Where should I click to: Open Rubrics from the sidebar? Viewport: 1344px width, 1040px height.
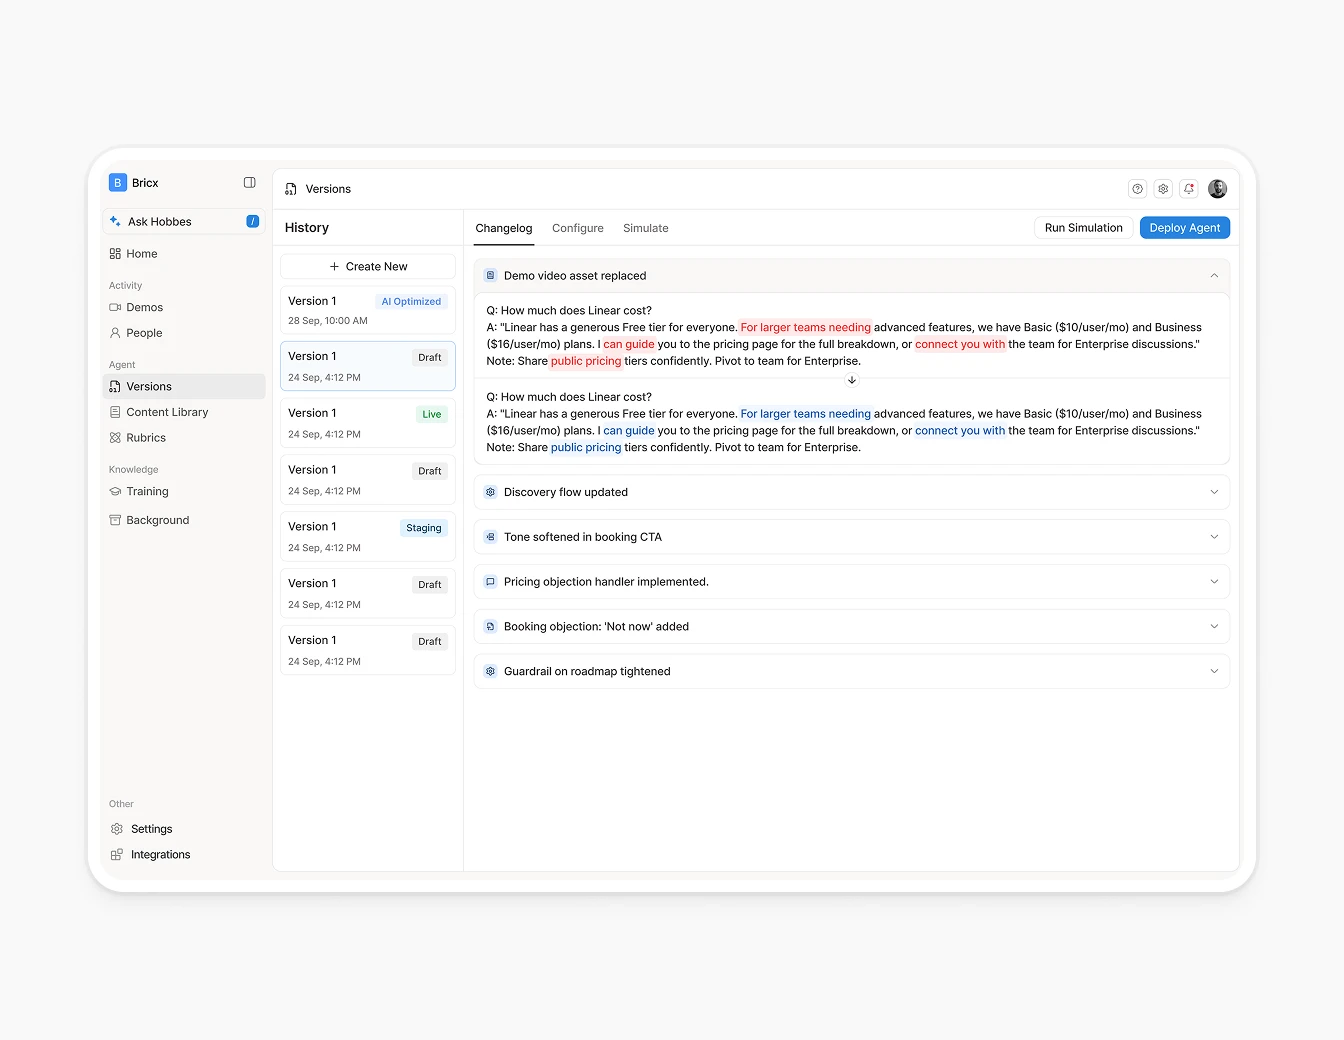point(146,438)
